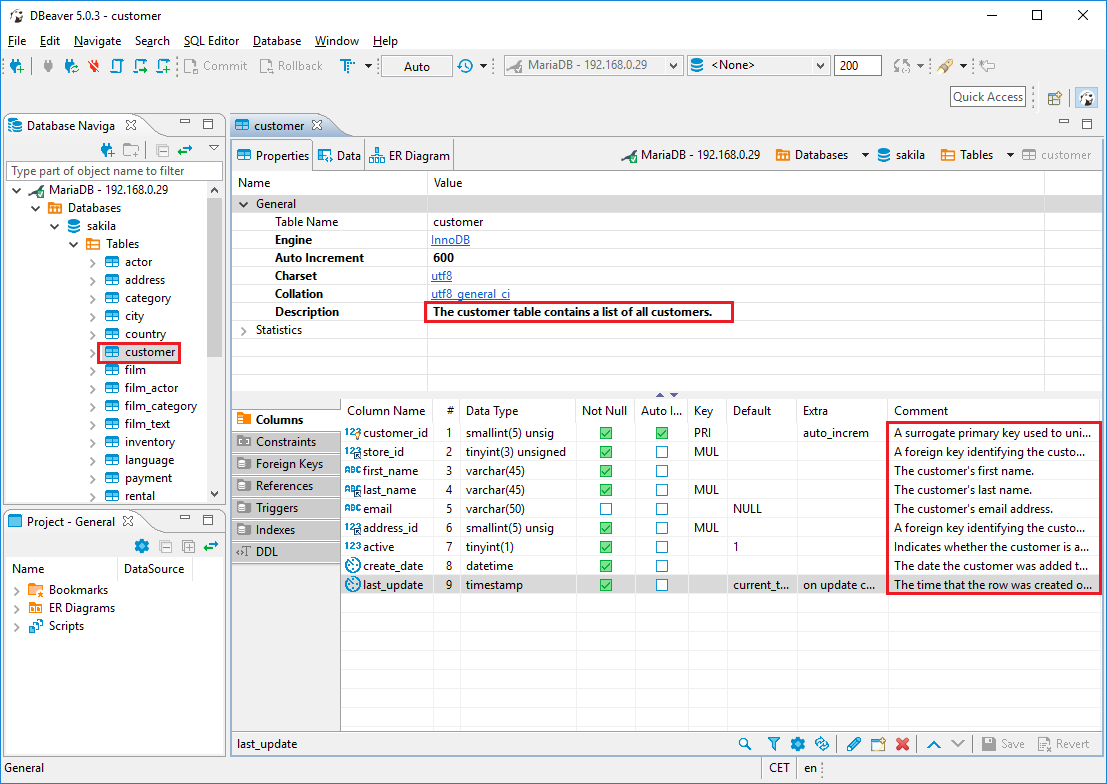
Task: Toggle Auto Increment checkbox for customer_id
Action: point(661,433)
